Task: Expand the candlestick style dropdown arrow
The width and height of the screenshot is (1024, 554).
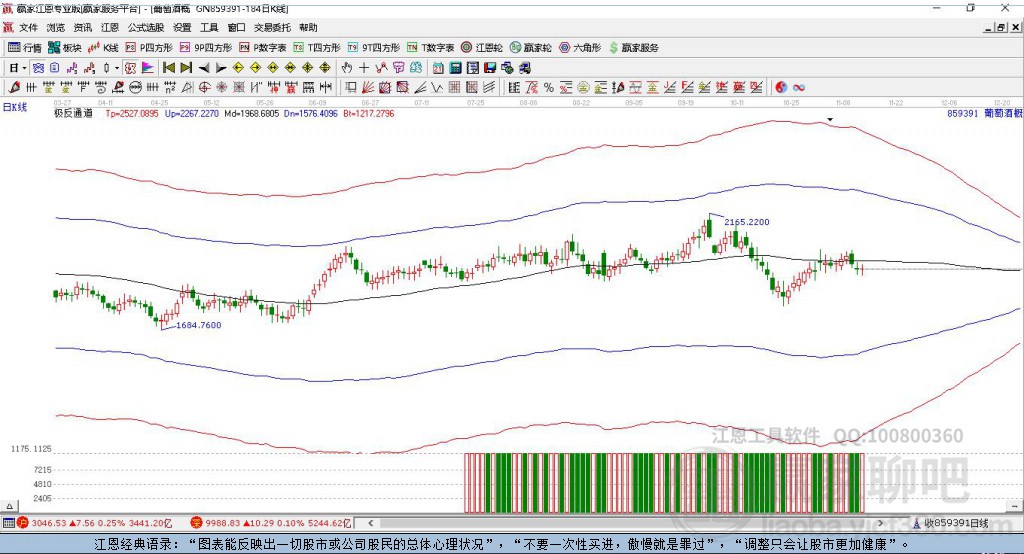Action: [117, 68]
